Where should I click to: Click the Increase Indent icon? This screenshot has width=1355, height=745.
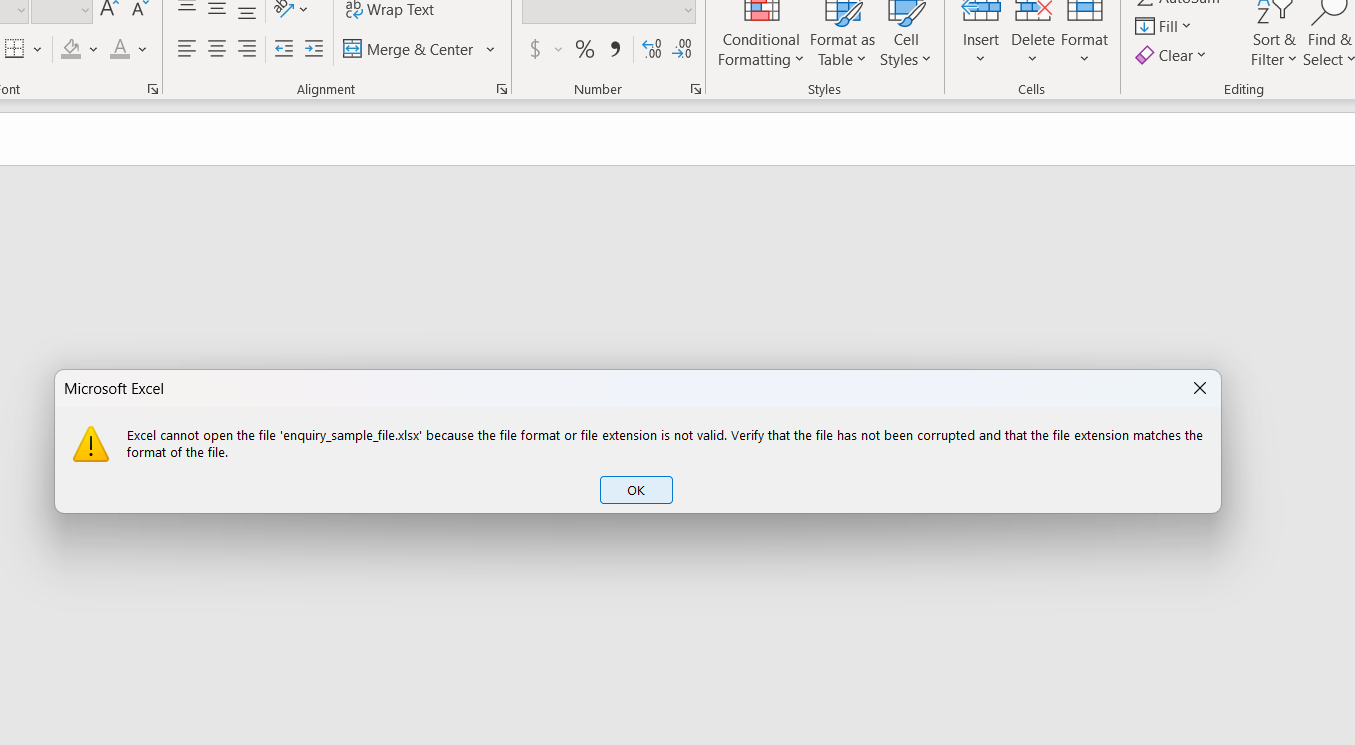click(x=314, y=49)
